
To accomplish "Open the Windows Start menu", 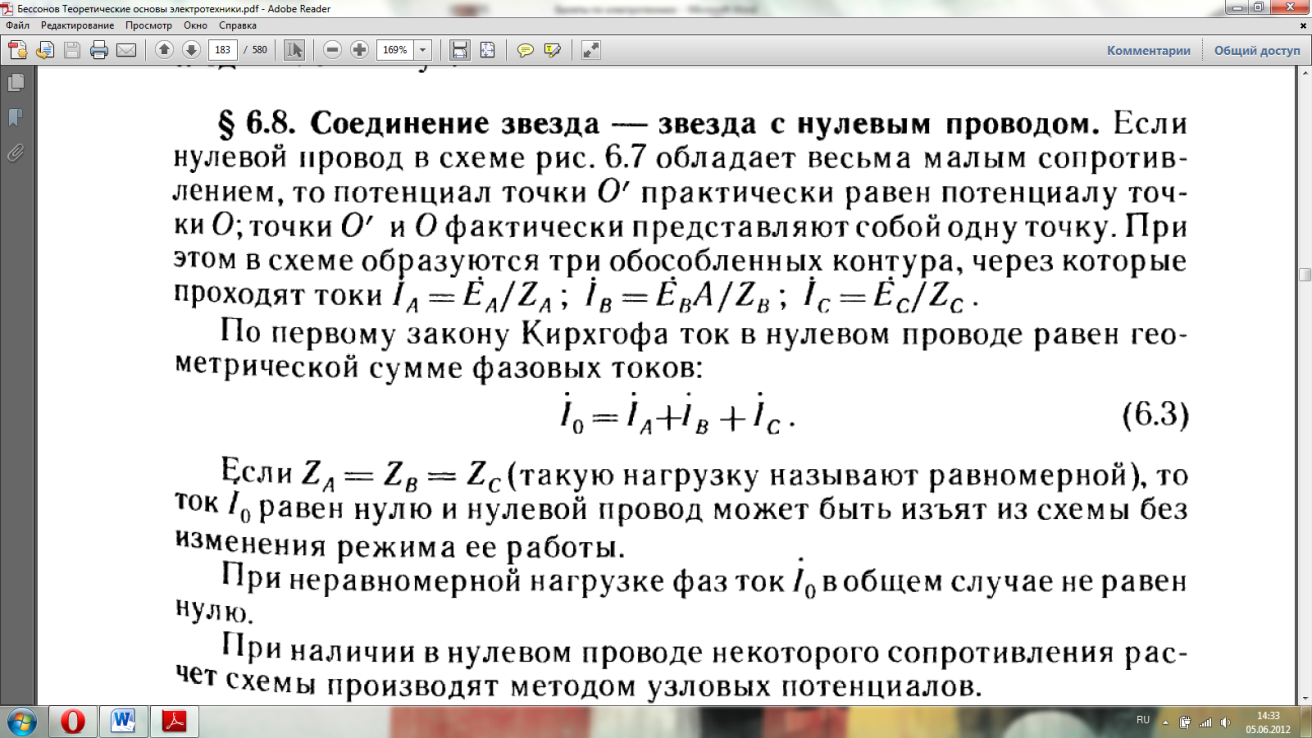I will tap(22, 721).
